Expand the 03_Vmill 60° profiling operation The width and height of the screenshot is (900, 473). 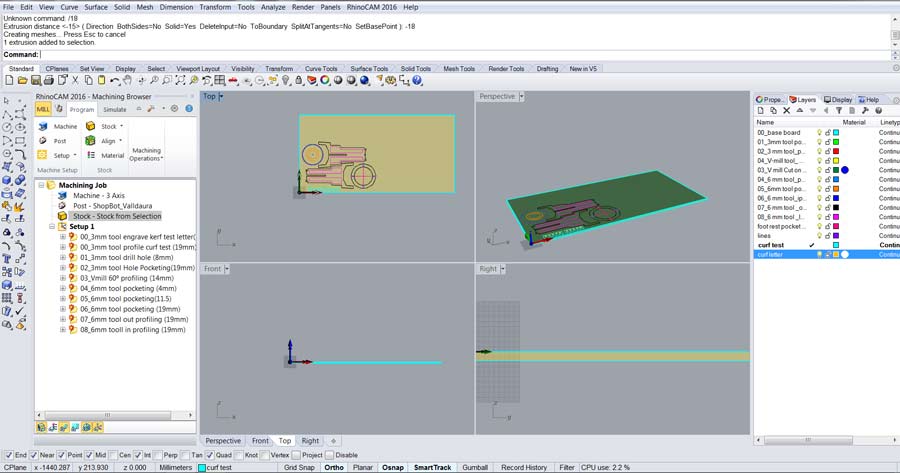tap(63, 279)
